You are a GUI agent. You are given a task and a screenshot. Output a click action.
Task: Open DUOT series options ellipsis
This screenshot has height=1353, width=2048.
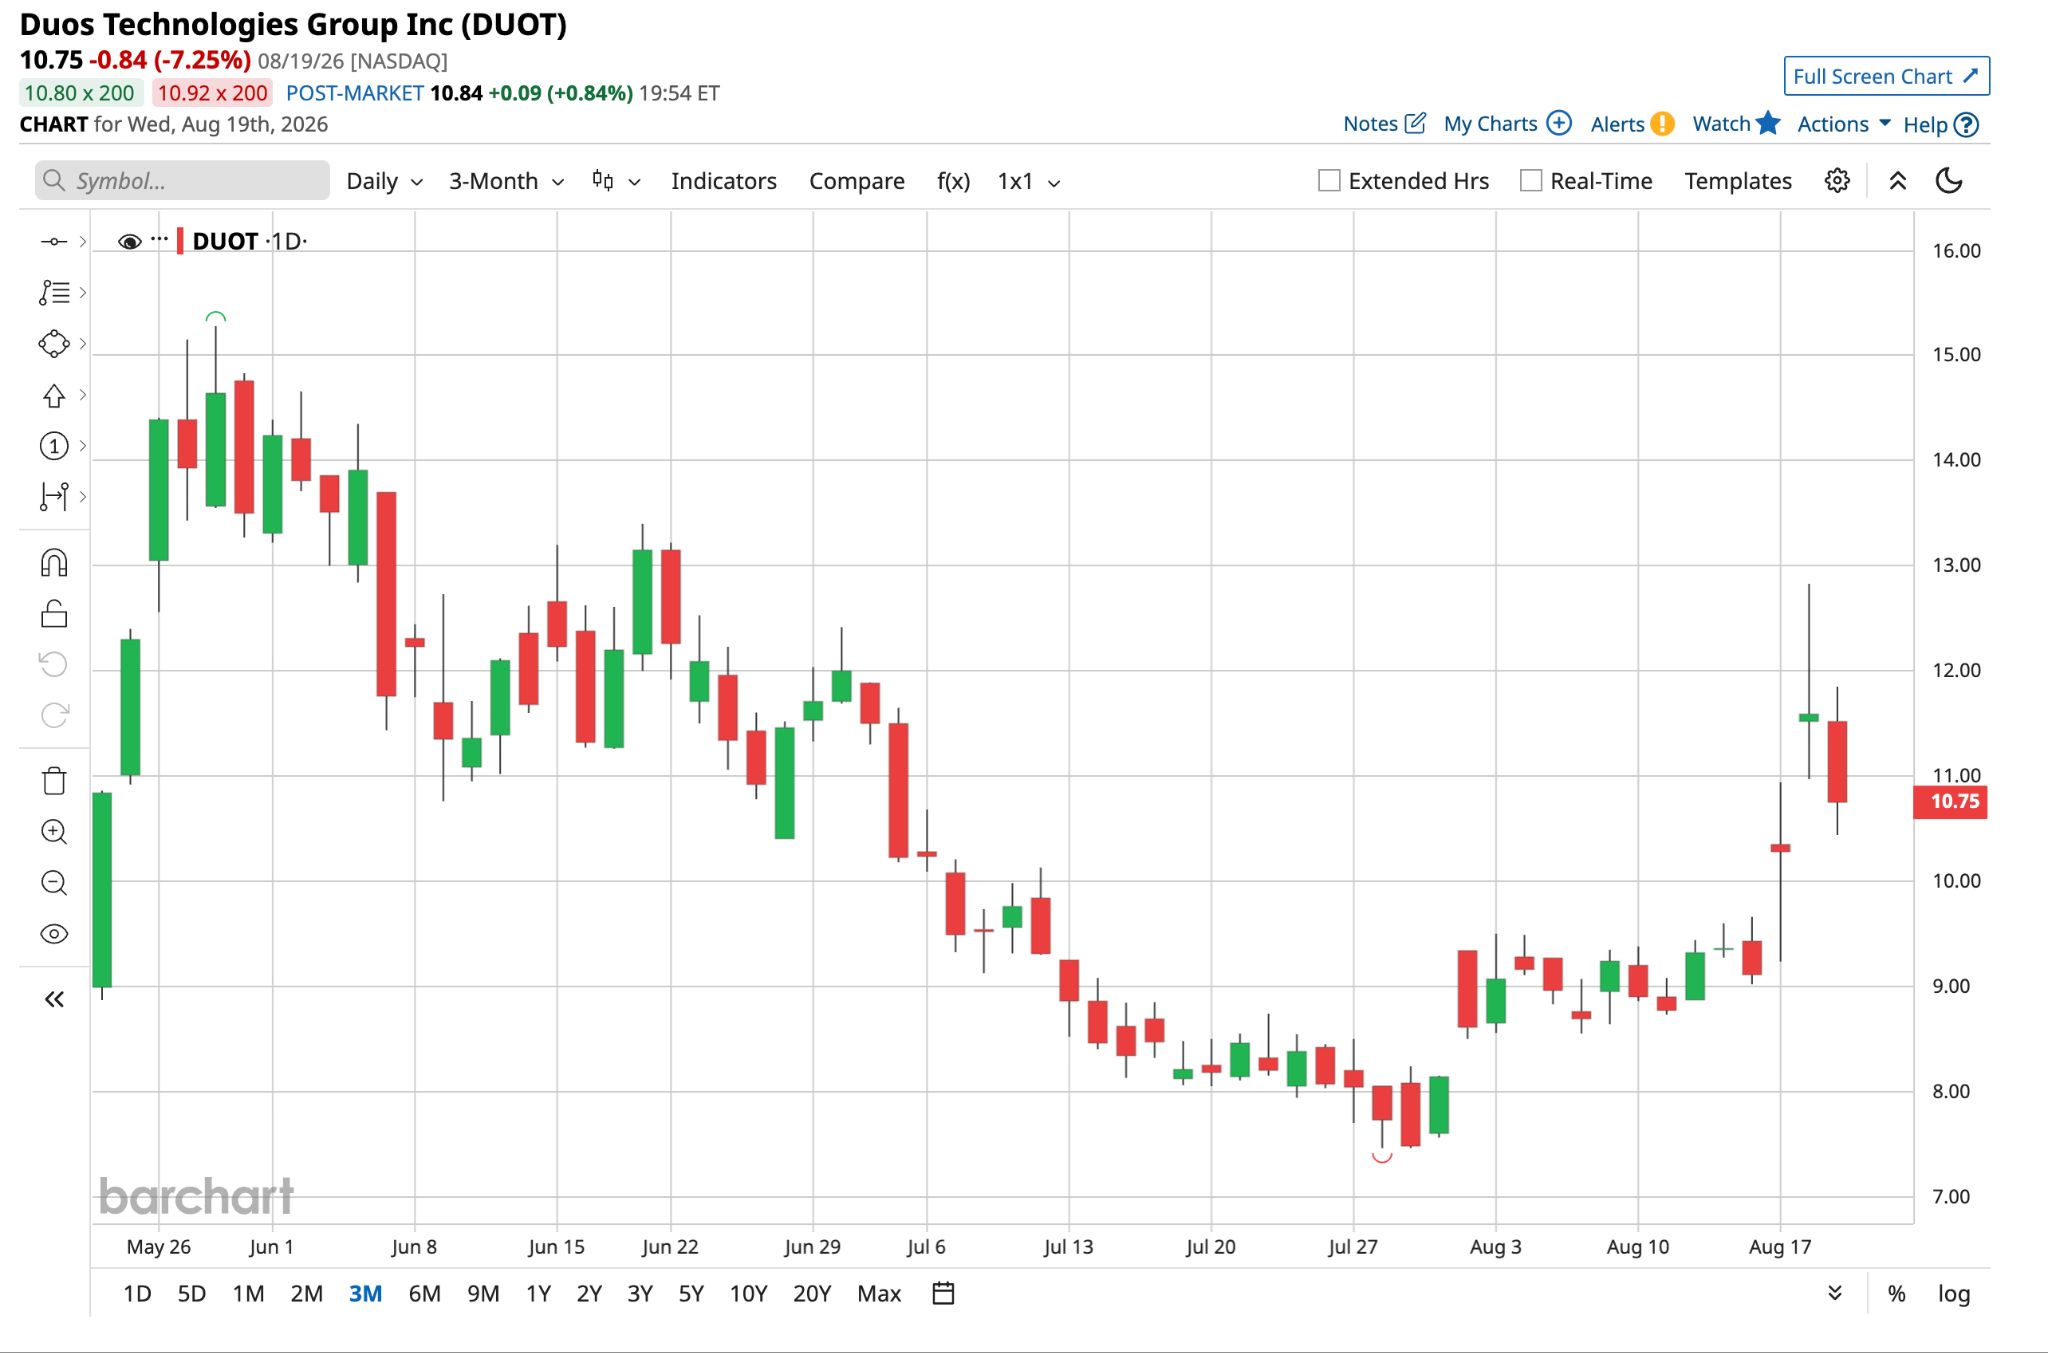tap(160, 240)
